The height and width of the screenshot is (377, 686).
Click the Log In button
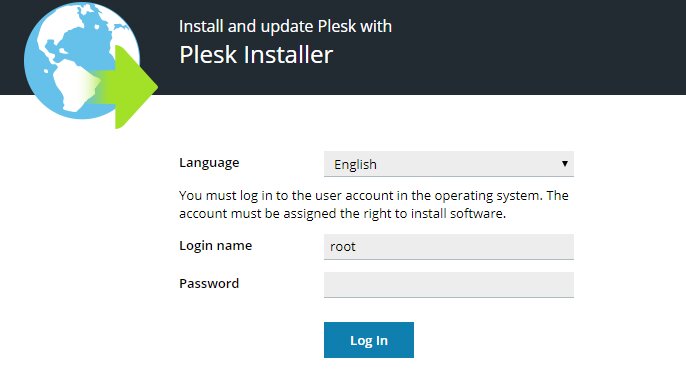369,340
